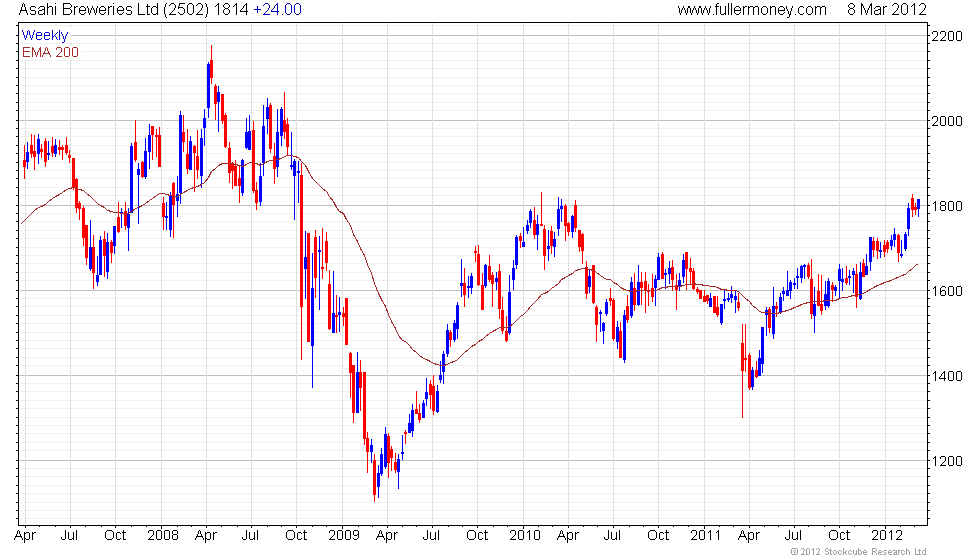The height and width of the screenshot is (560, 980).
Task: Click the Asahi Breweries Ltd (2502) chart title
Action: click(x=114, y=10)
